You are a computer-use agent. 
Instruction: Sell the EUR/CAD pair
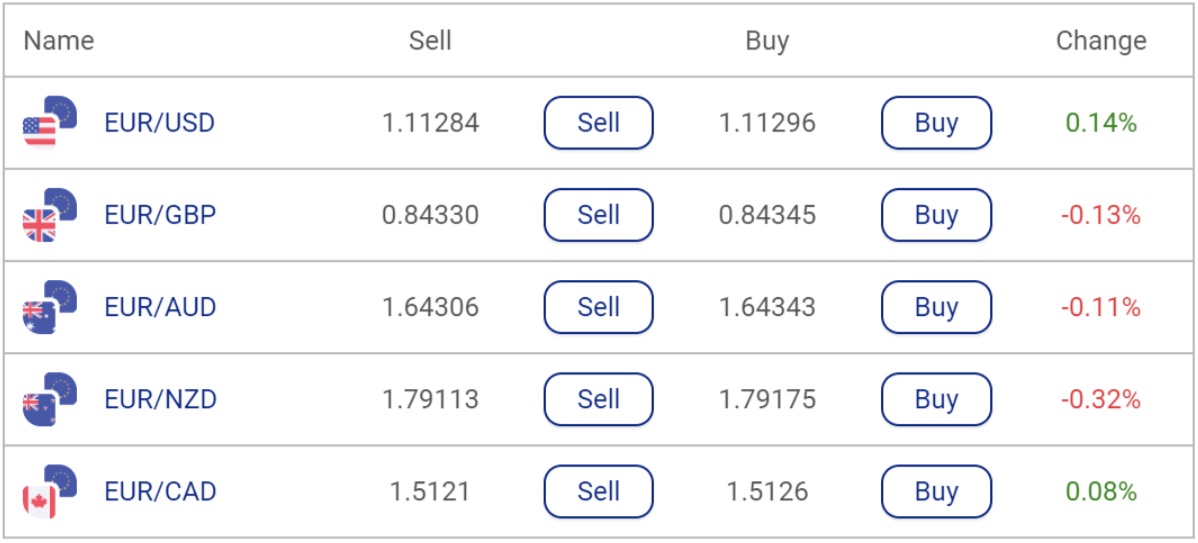coord(598,491)
